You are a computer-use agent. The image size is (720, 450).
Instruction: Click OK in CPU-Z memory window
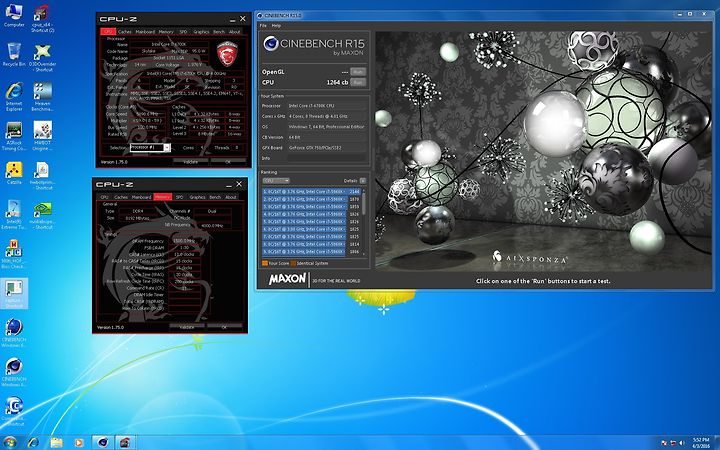coord(224,327)
